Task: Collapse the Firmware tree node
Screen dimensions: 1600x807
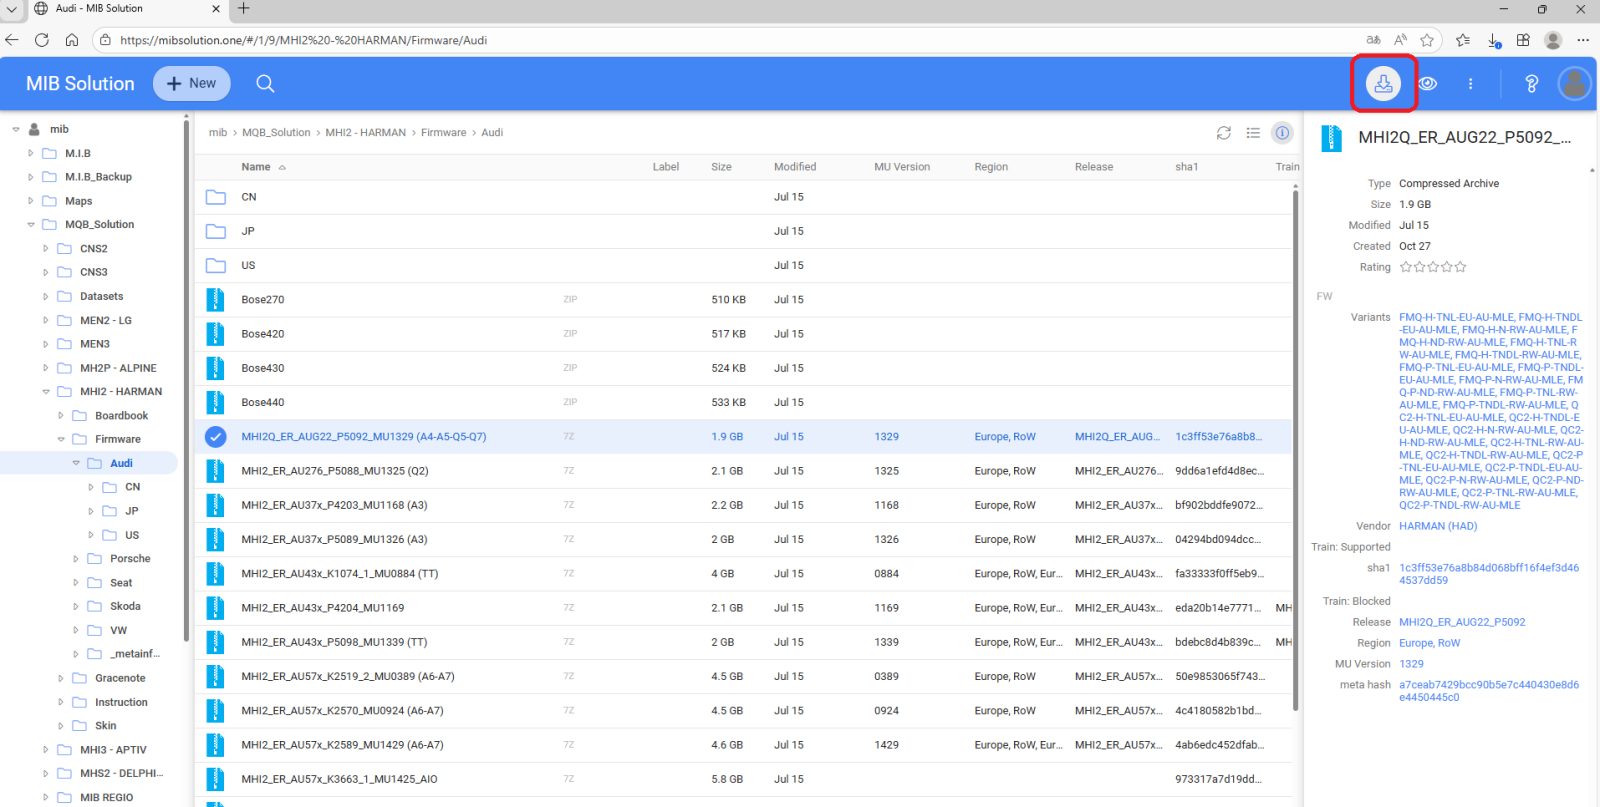Action: tap(61, 439)
